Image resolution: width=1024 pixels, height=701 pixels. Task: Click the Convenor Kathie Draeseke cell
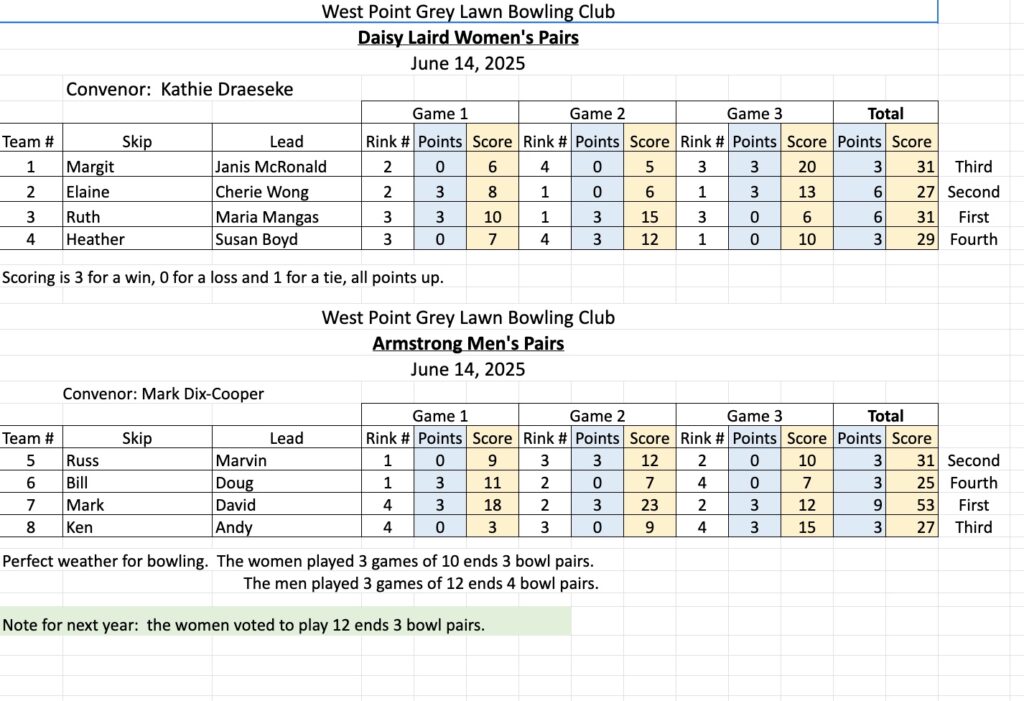(179, 89)
